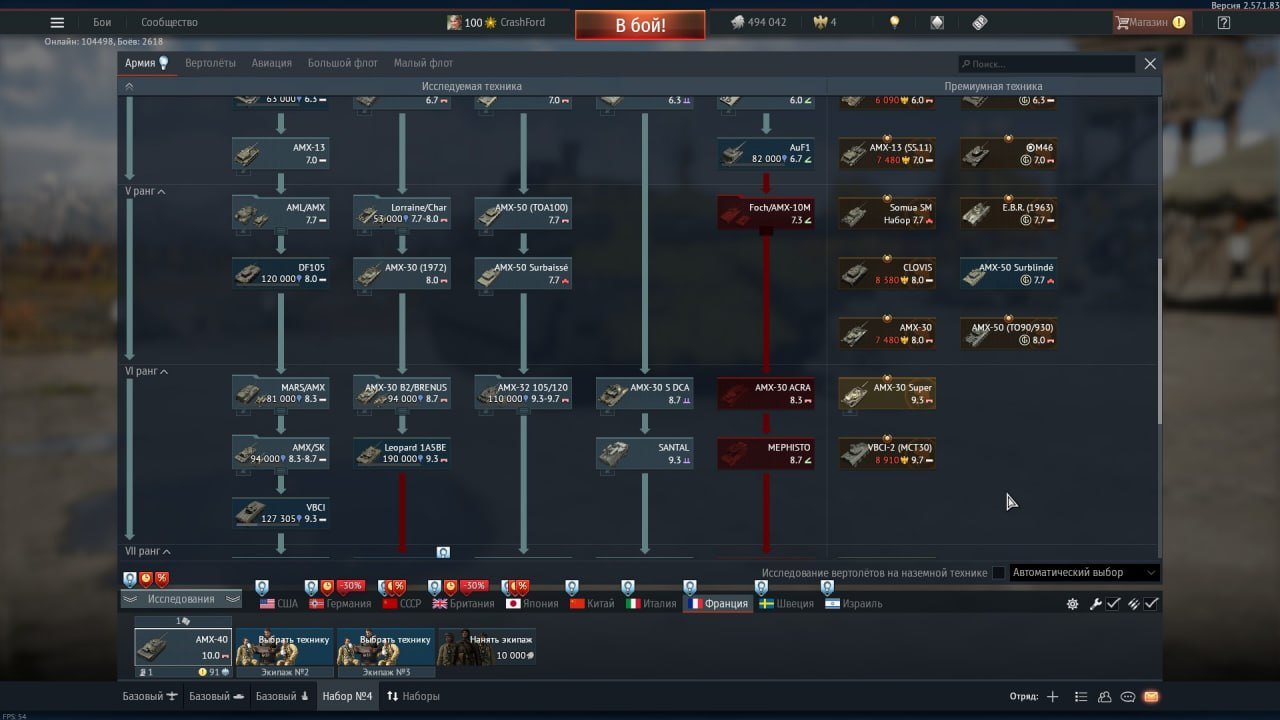Screen dimensions: 1280x720
Task: Close the research tree window
Action: (1150, 63)
